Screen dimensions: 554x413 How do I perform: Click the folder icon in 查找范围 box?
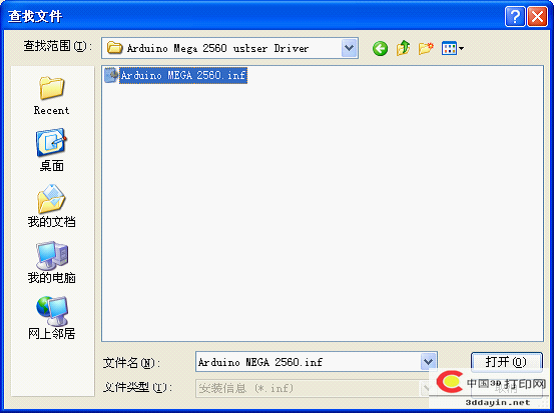point(114,48)
